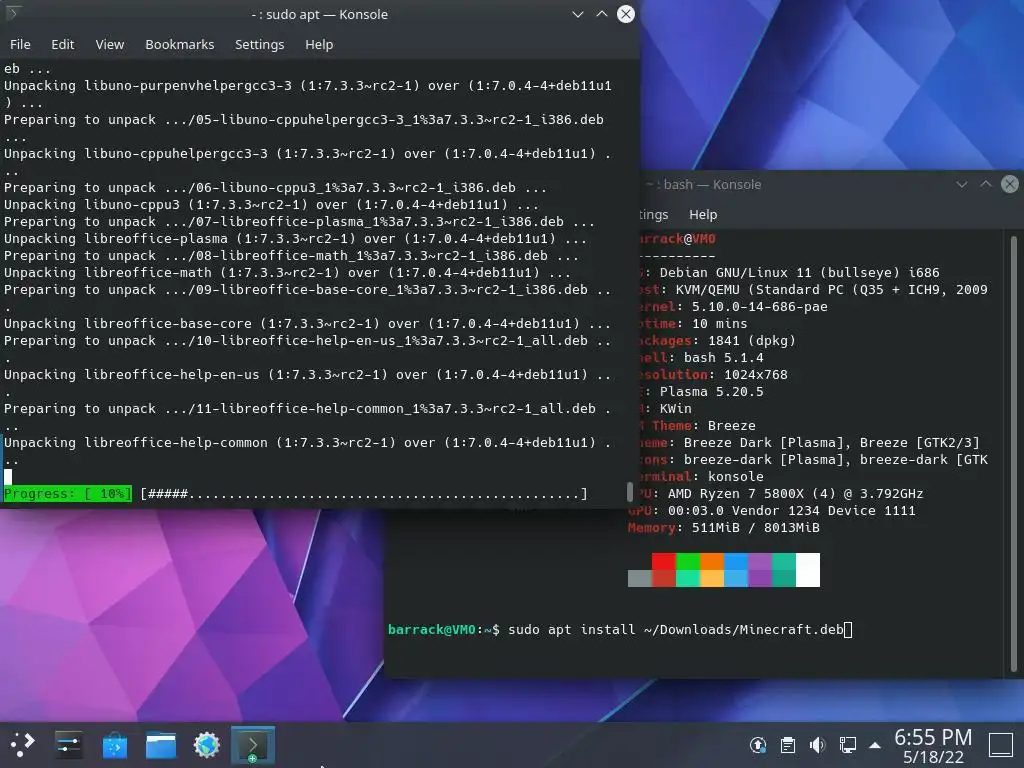Click the Konsole task in the taskbar
This screenshot has height=768, width=1024.
253,745
